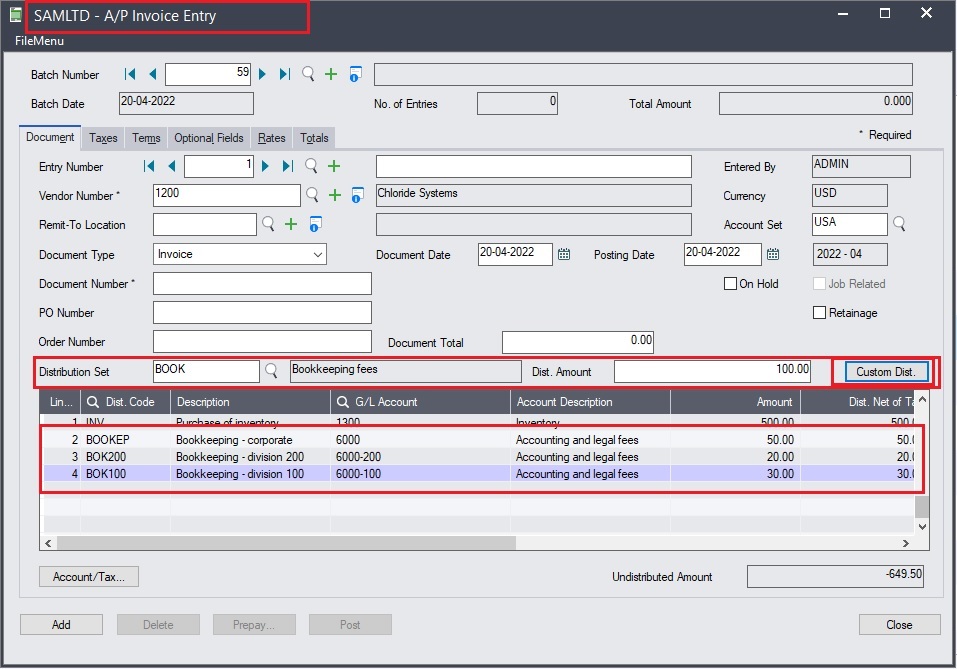Viewport: 957px width, 669px height.
Task: Switch to the Rates tab
Action: 272,138
